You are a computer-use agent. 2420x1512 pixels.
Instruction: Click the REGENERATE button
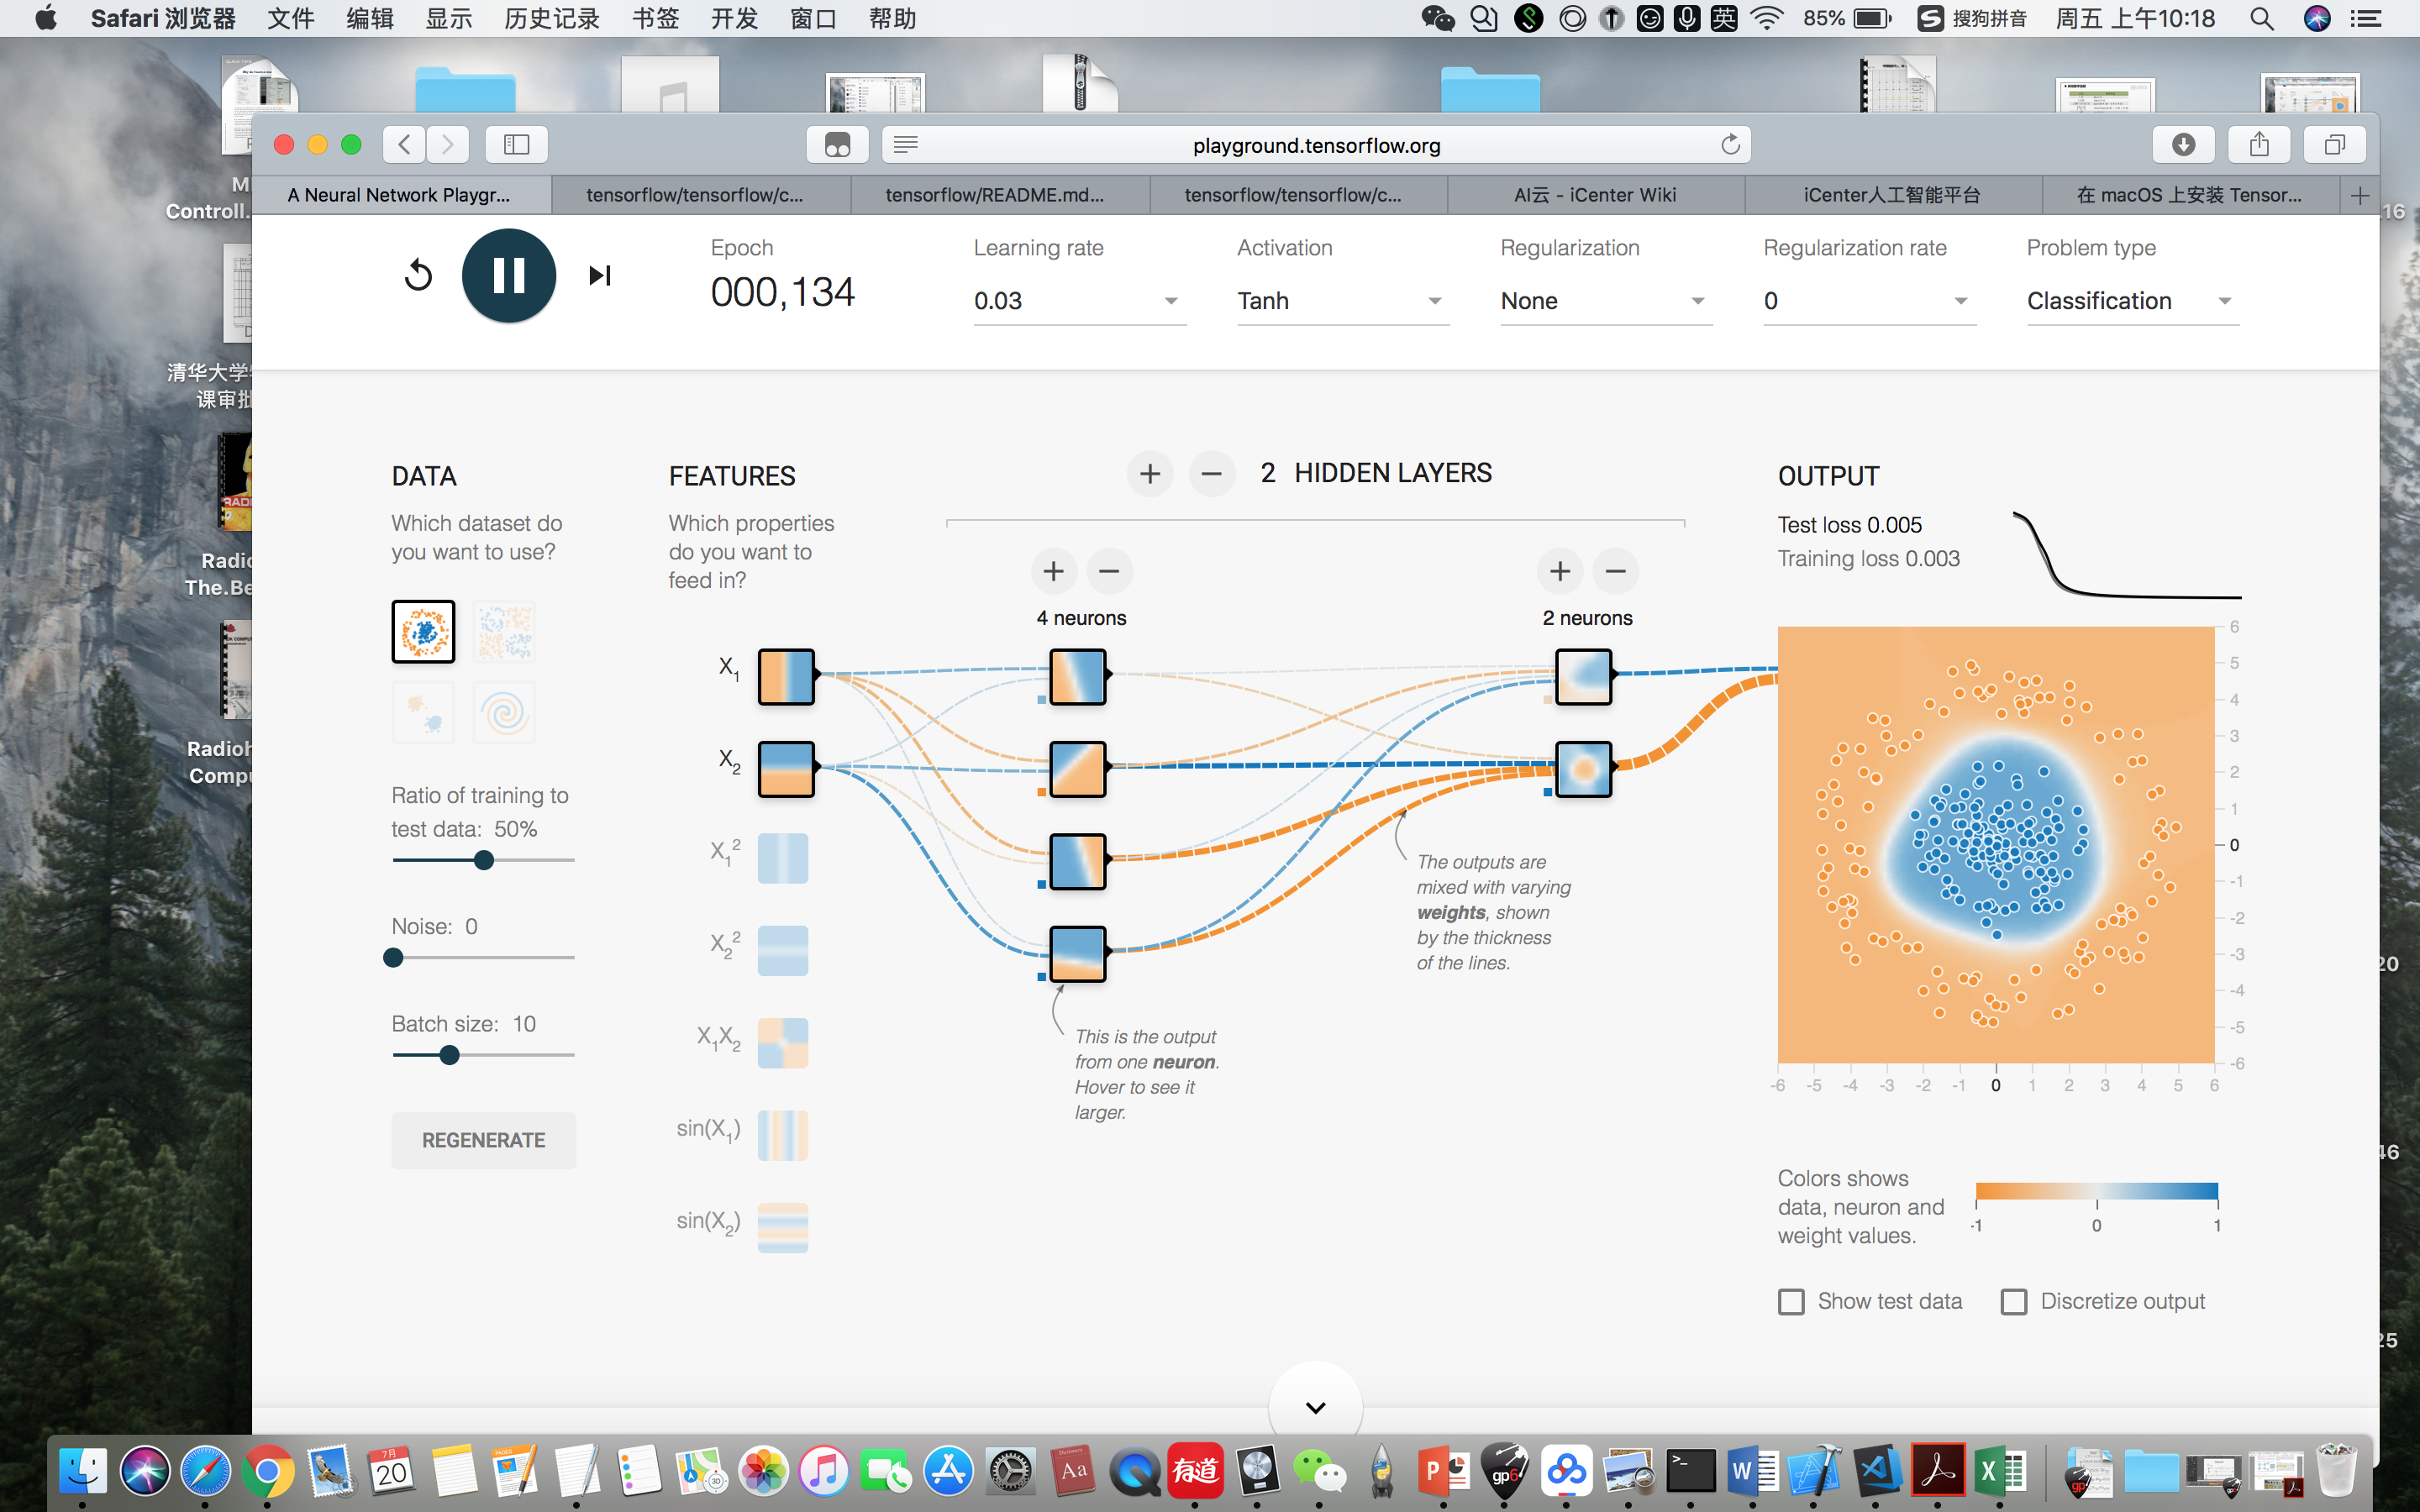click(483, 1140)
